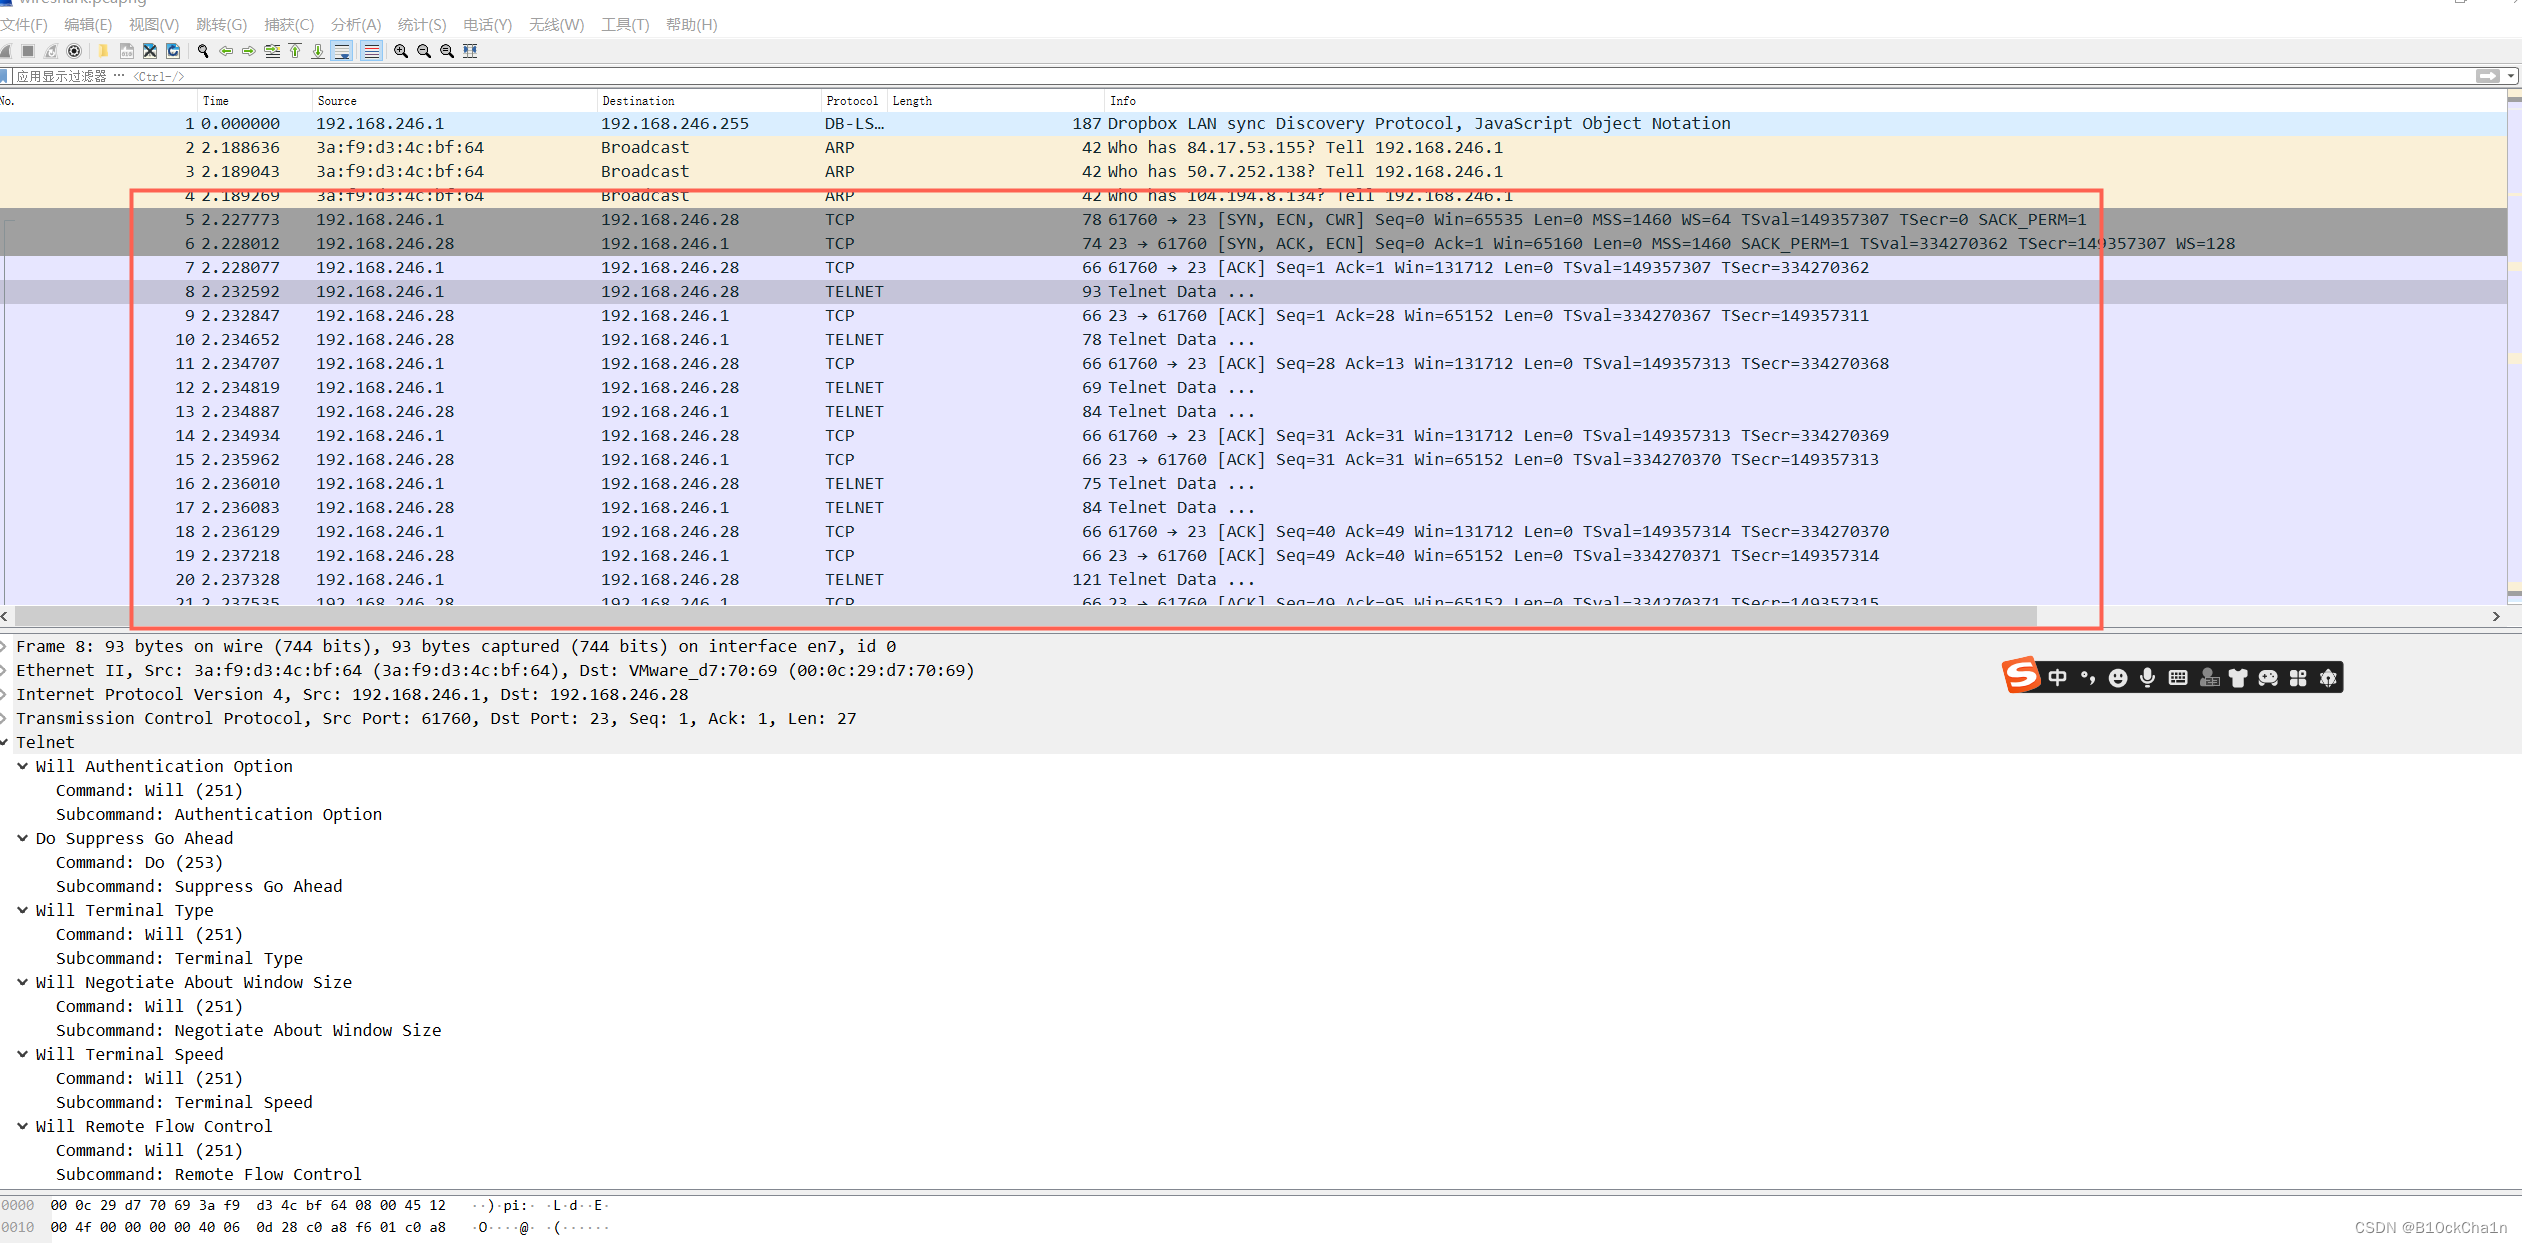This screenshot has width=2522, height=1243.
Task: Toggle auto-scroll during live capture
Action: point(342,51)
